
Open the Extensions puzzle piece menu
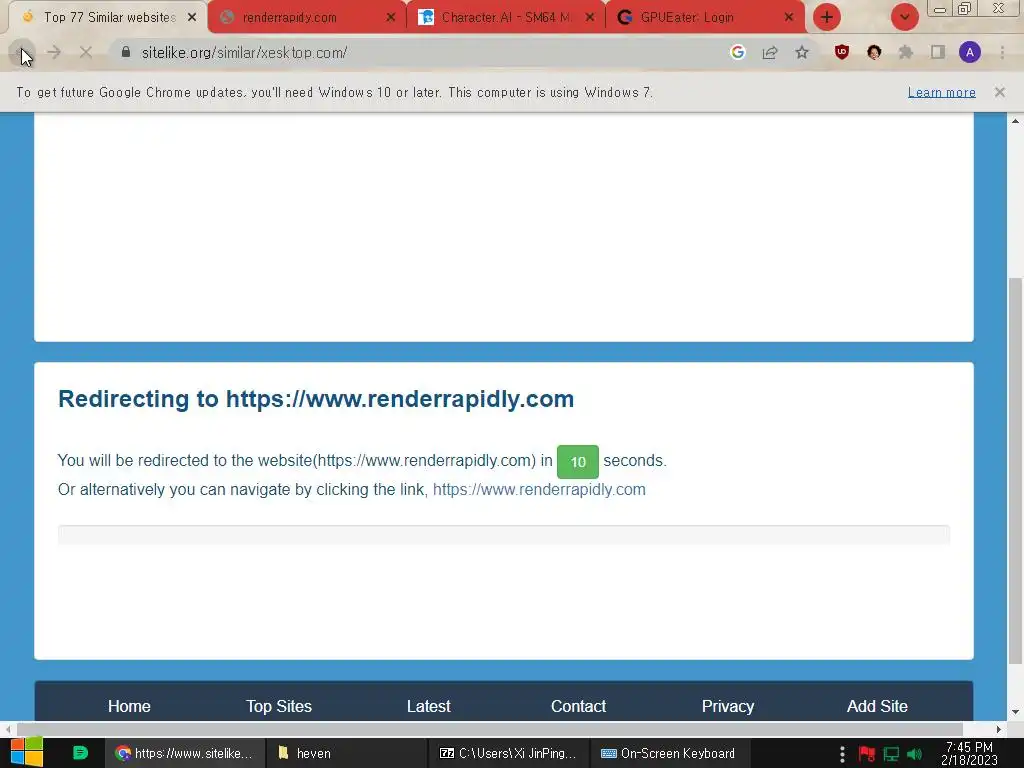pyautogui.click(x=906, y=52)
